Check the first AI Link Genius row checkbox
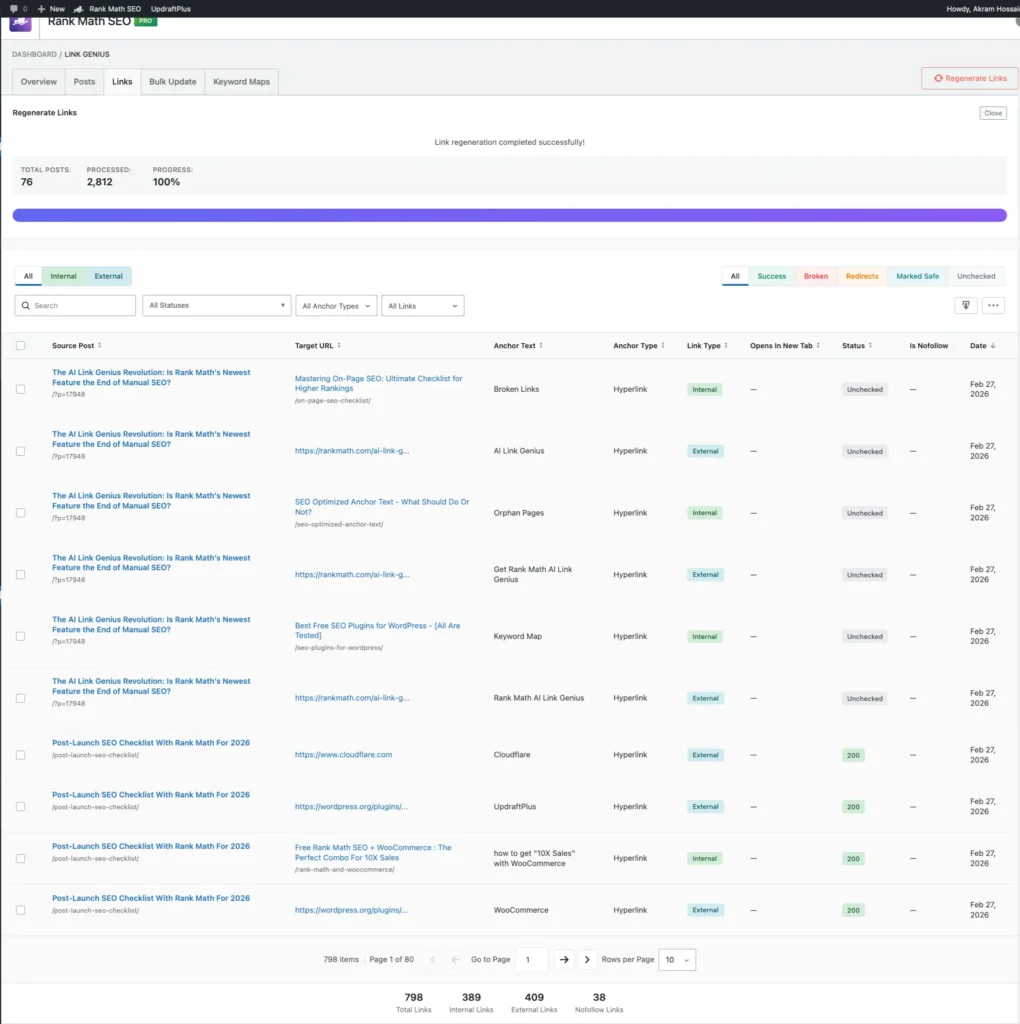The height and width of the screenshot is (1024, 1020). [20, 389]
